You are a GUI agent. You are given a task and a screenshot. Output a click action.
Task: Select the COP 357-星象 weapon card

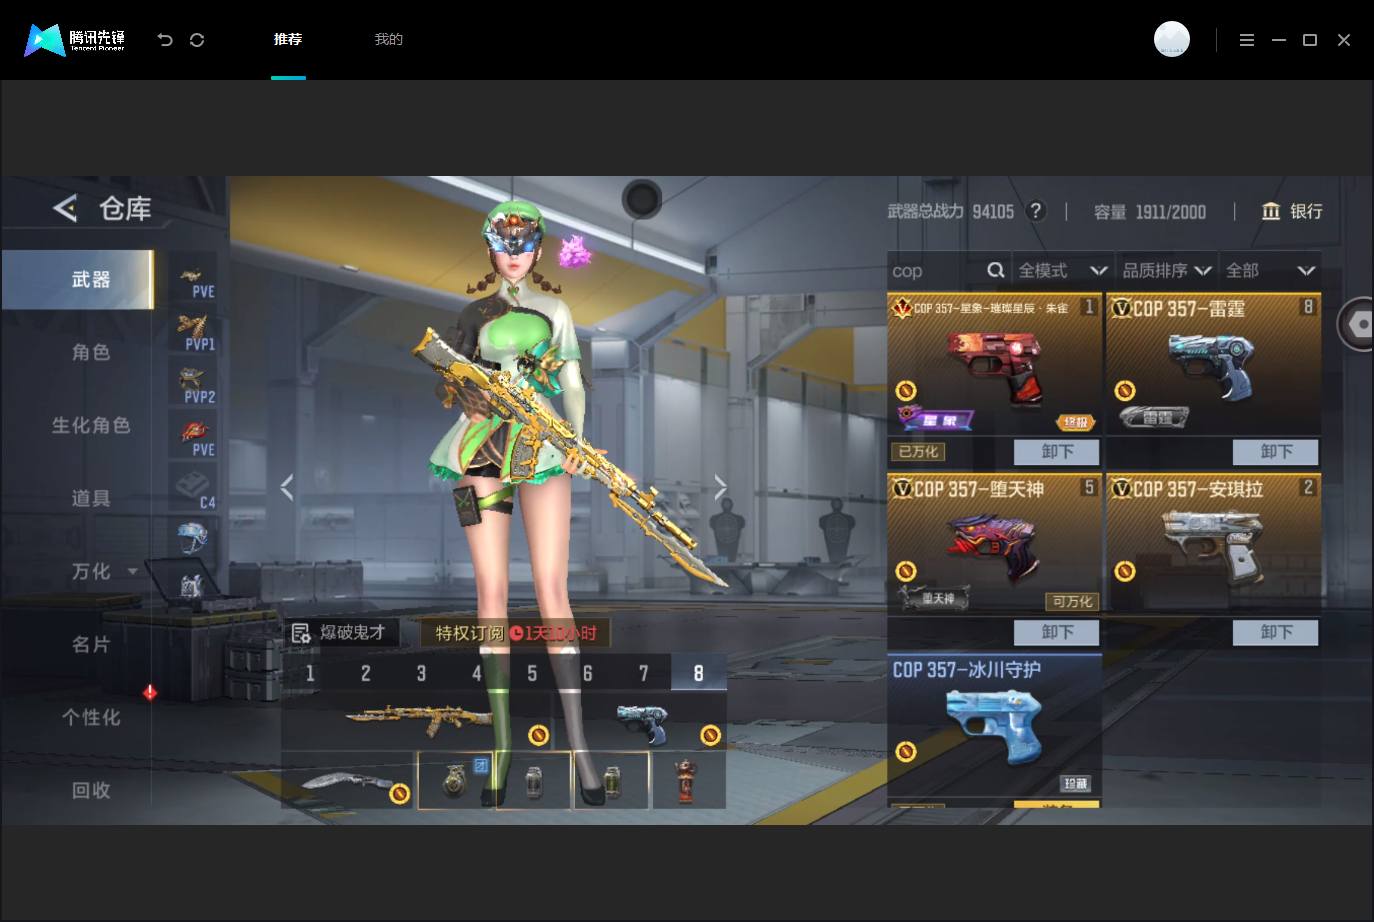(994, 364)
